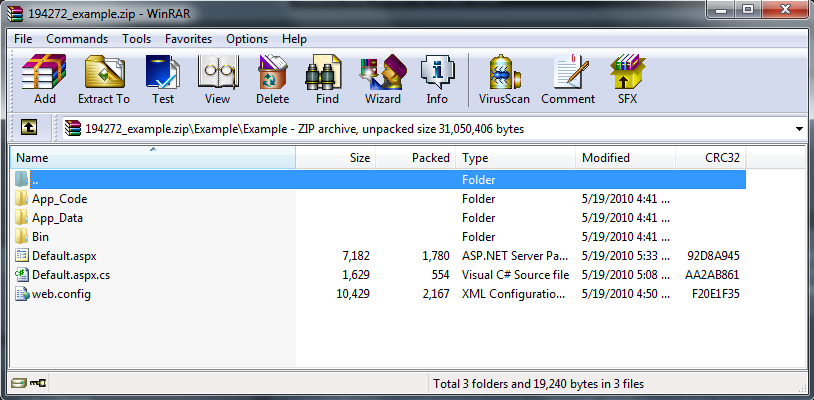Click status text 'Total 3 folders and 19,240 bytes'
The image size is (814, 400).
(x=539, y=384)
